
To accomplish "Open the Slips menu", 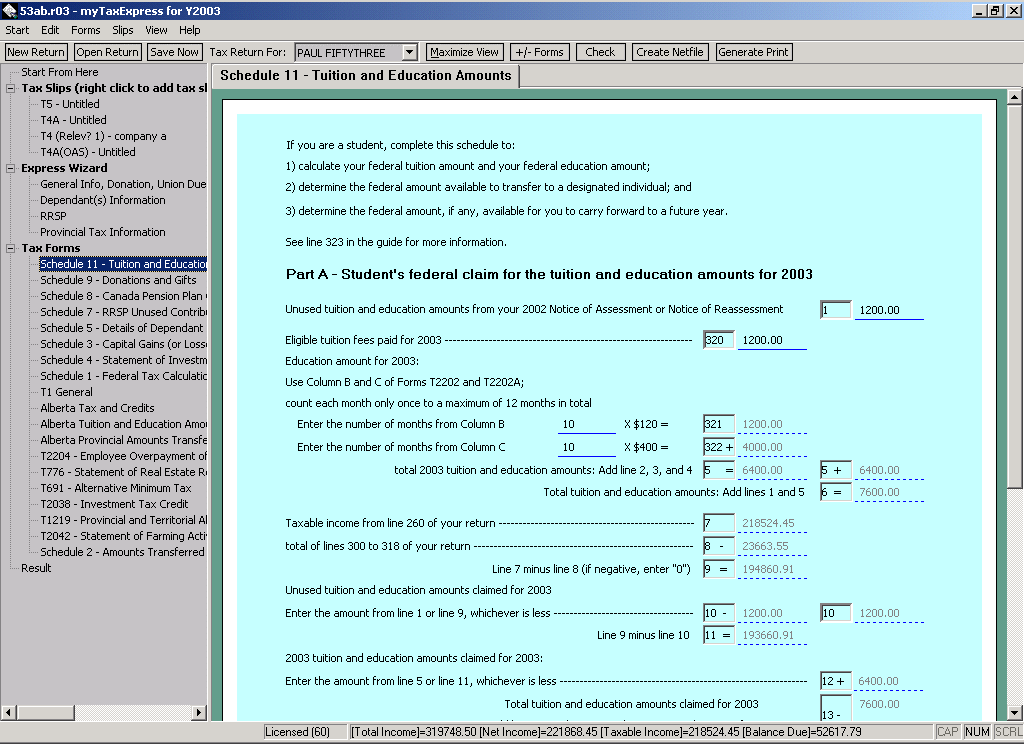I will (122, 30).
